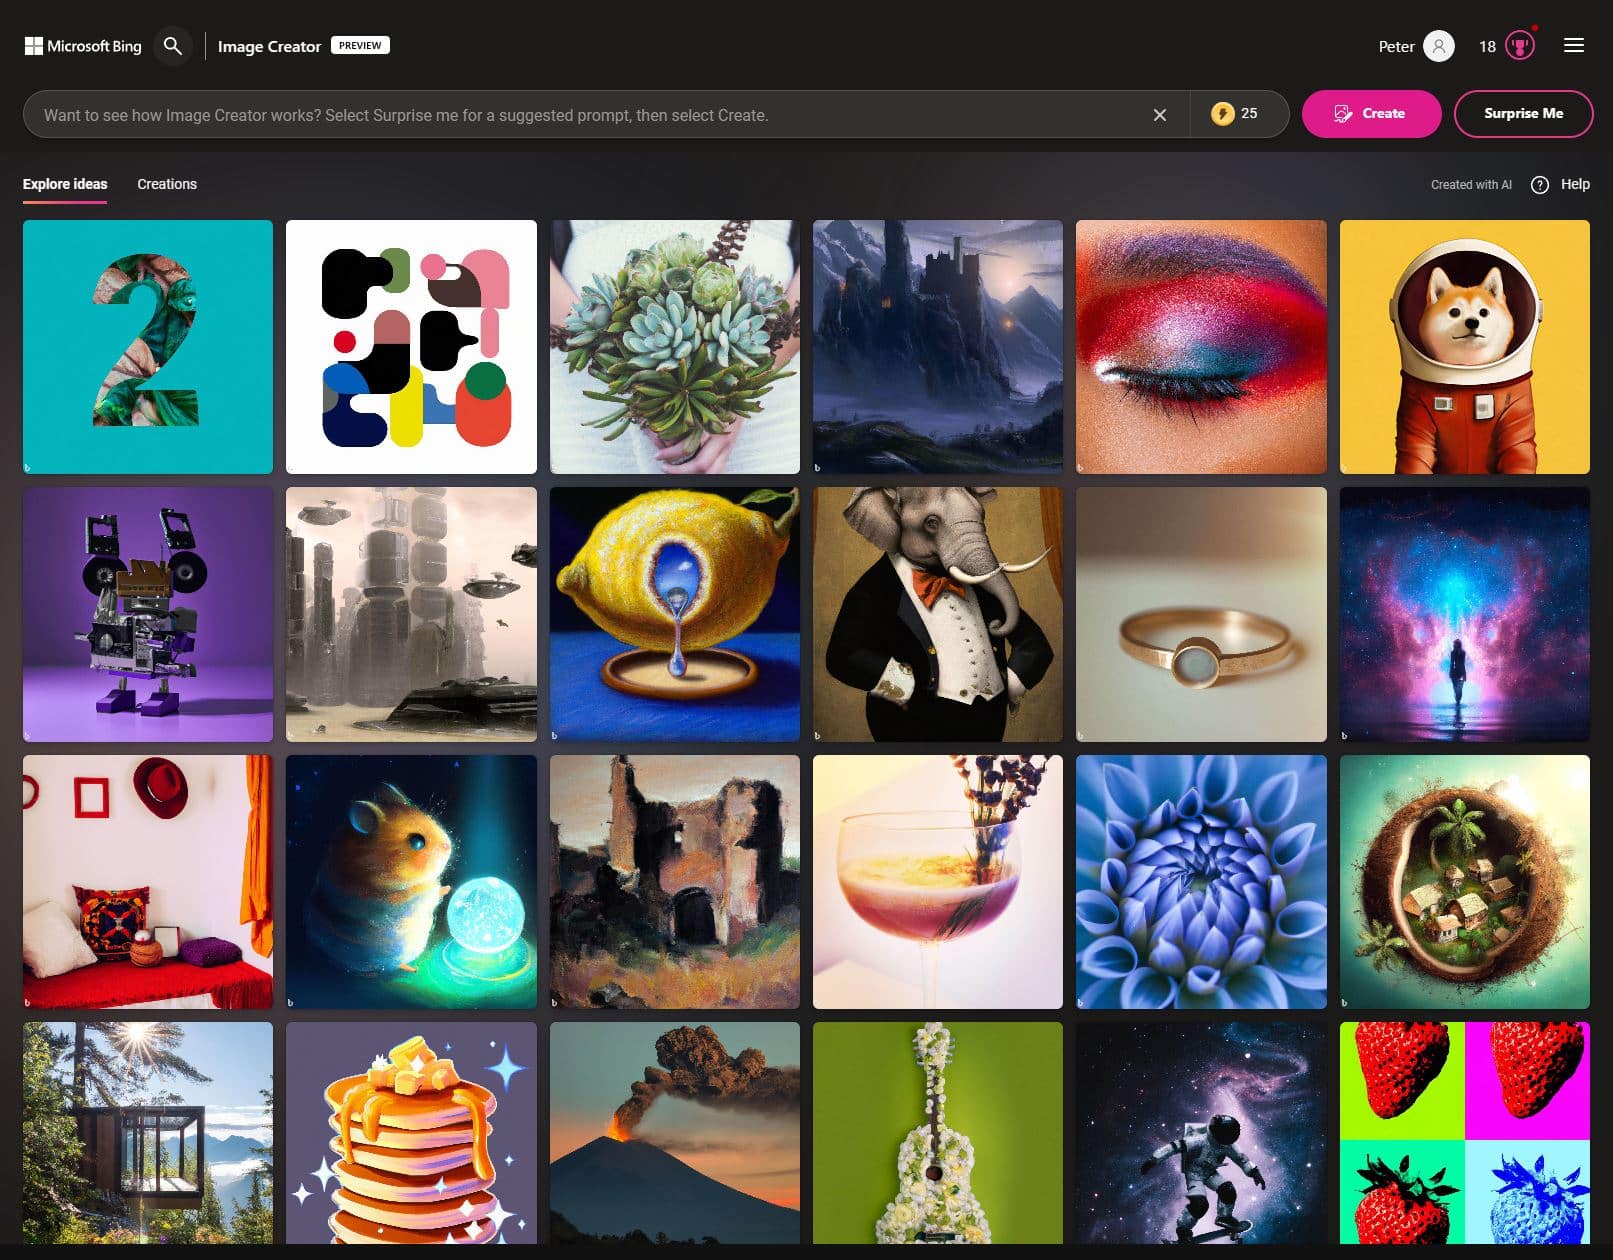Image resolution: width=1613 pixels, height=1260 pixels.
Task: Click the boosts coin icon showing 25
Action: 1222,114
